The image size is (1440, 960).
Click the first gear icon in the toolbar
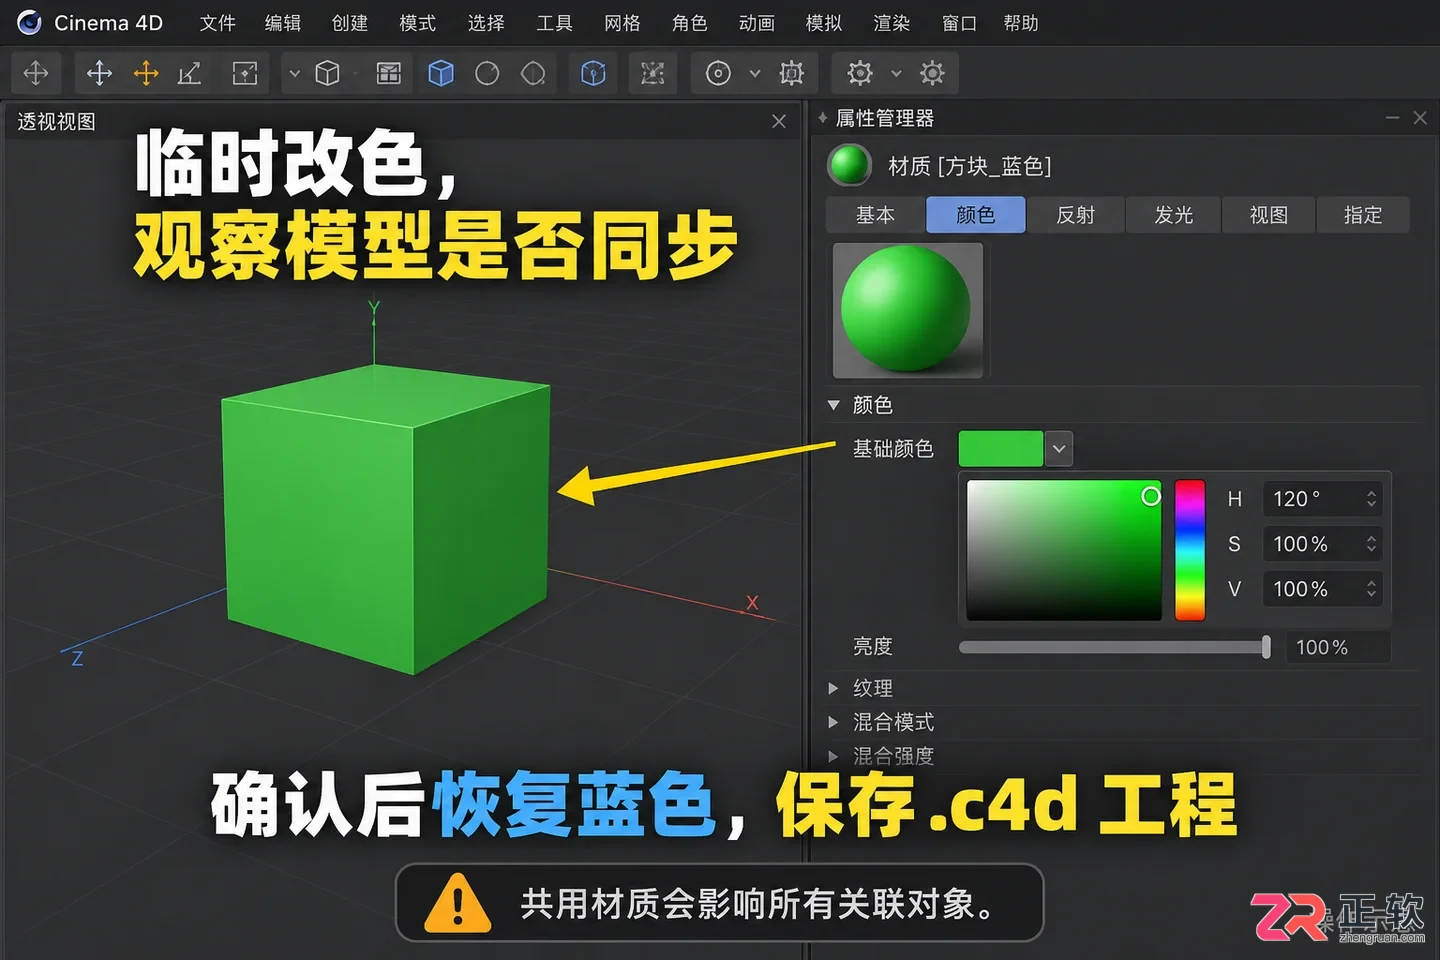859,73
